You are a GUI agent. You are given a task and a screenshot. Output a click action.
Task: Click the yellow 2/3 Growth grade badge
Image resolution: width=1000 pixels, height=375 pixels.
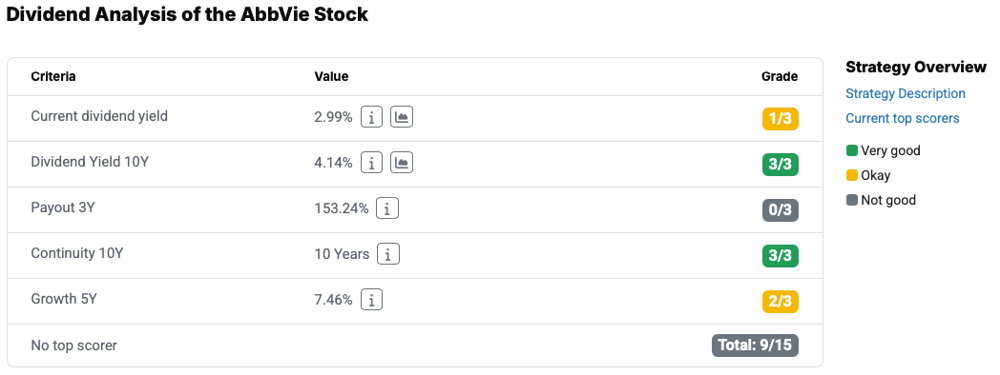(780, 302)
